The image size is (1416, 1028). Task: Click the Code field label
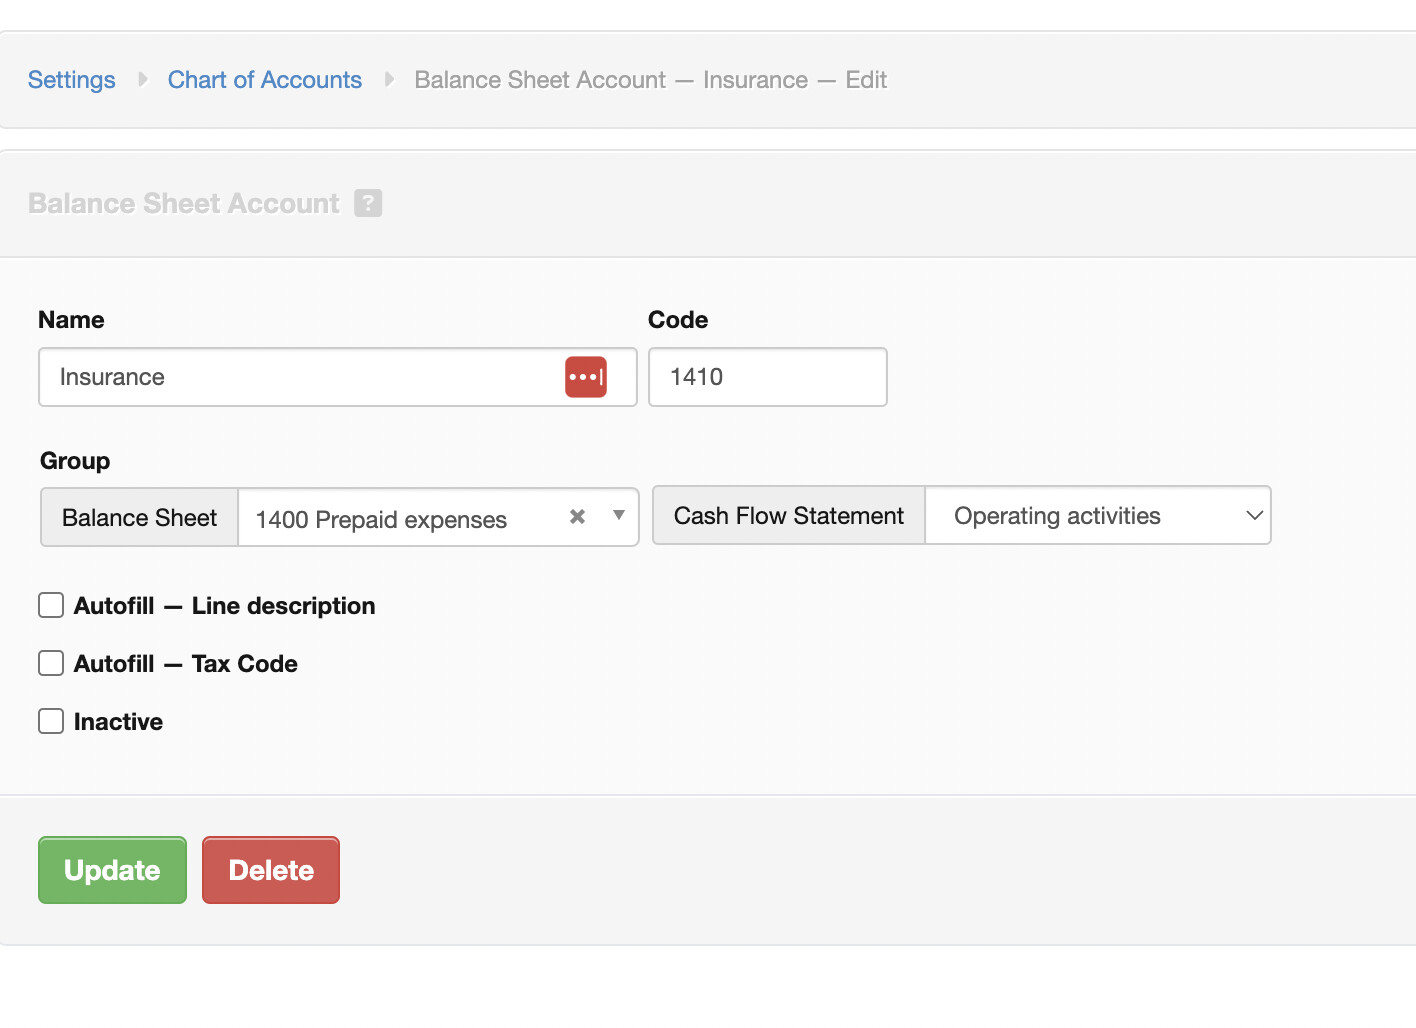pos(678,320)
